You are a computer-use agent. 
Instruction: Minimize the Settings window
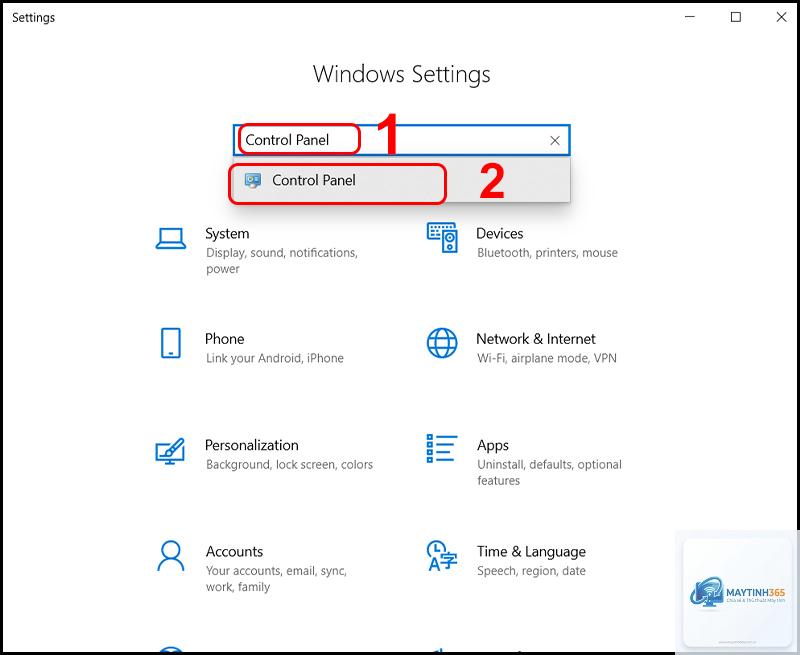click(x=690, y=17)
